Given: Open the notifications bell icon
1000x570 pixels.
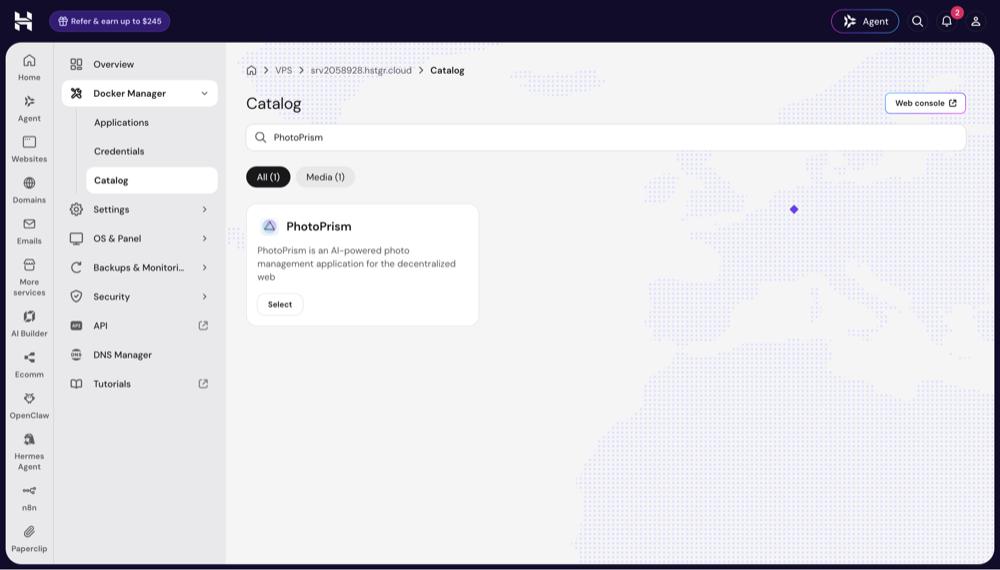Looking at the screenshot, I should tap(946, 21).
